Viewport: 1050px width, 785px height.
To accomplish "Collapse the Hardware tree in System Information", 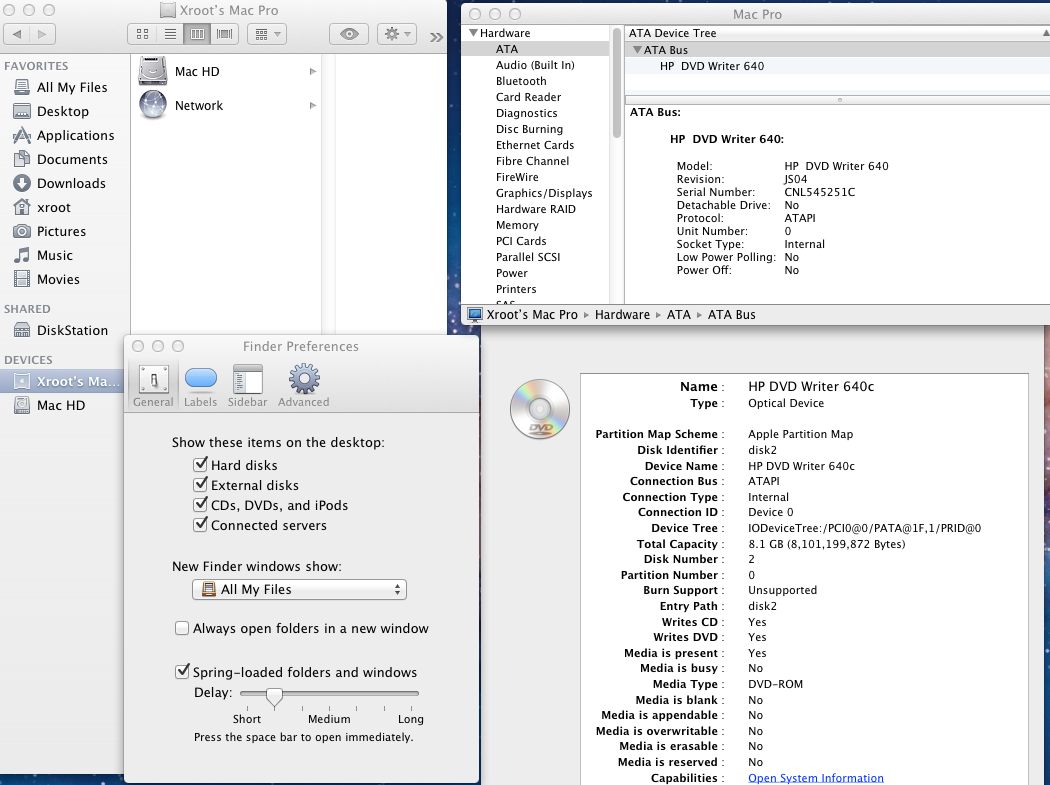I will (x=473, y=33).
